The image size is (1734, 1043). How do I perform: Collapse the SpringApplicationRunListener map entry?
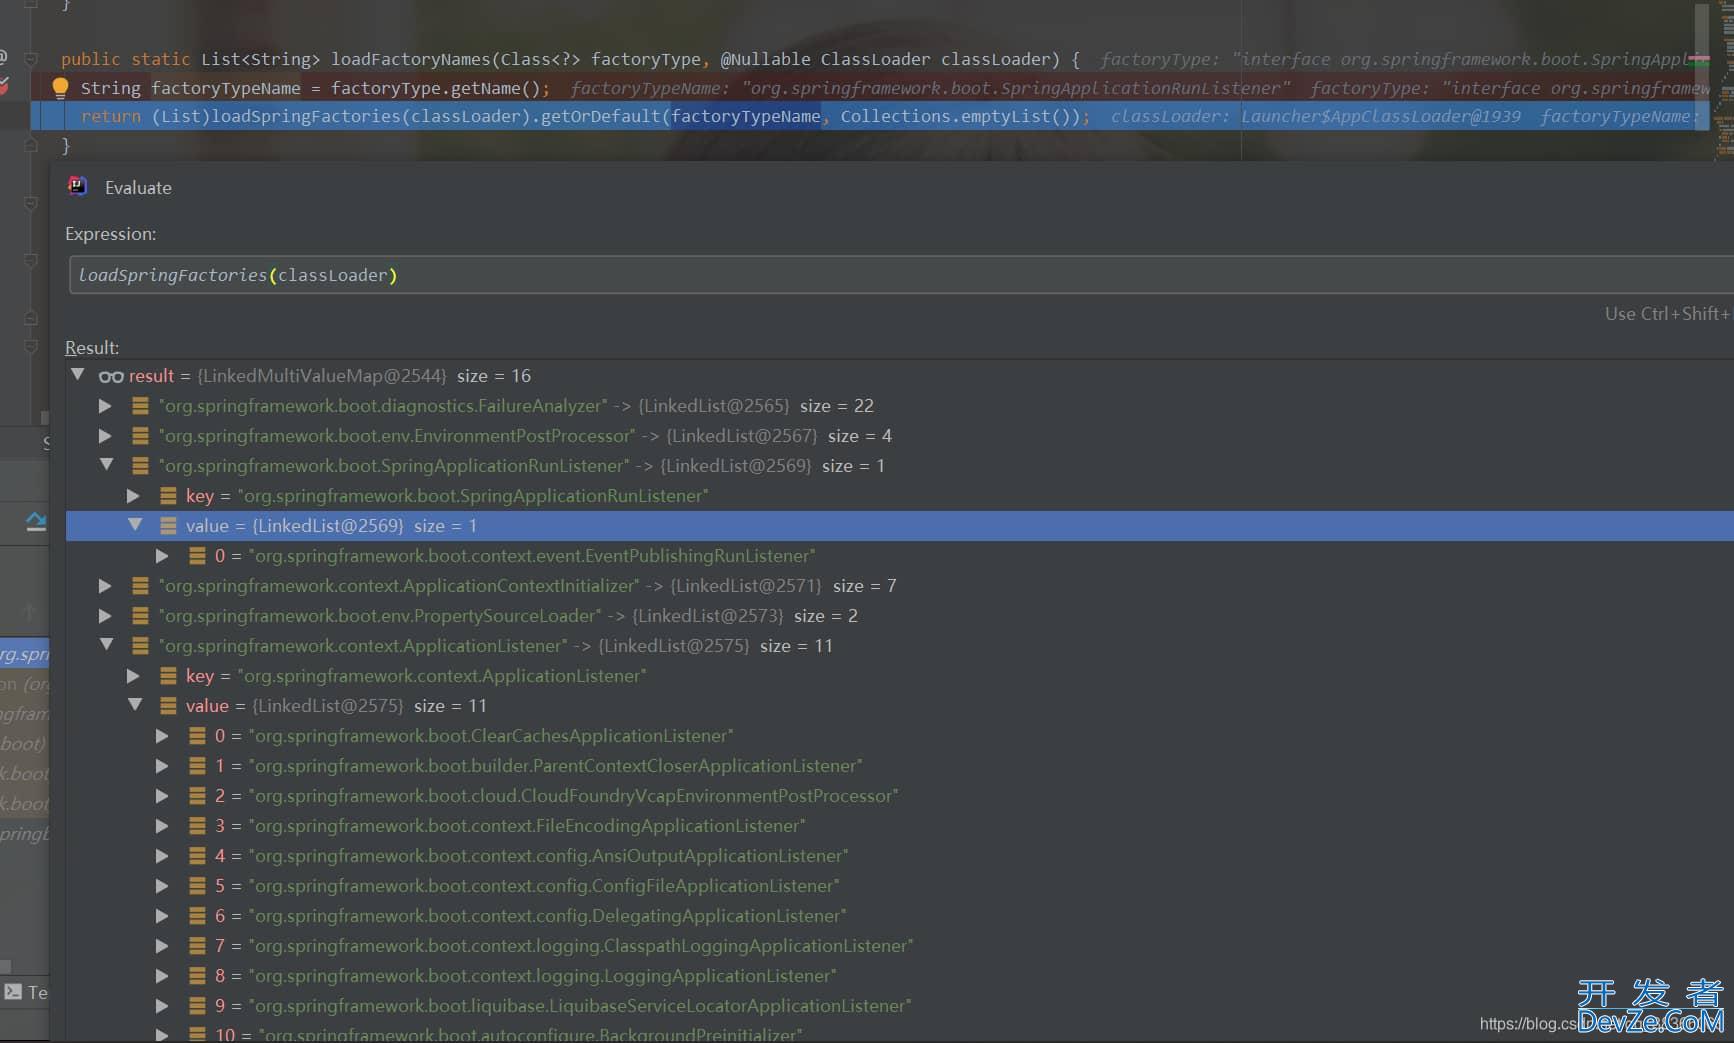tap(106, 465)
